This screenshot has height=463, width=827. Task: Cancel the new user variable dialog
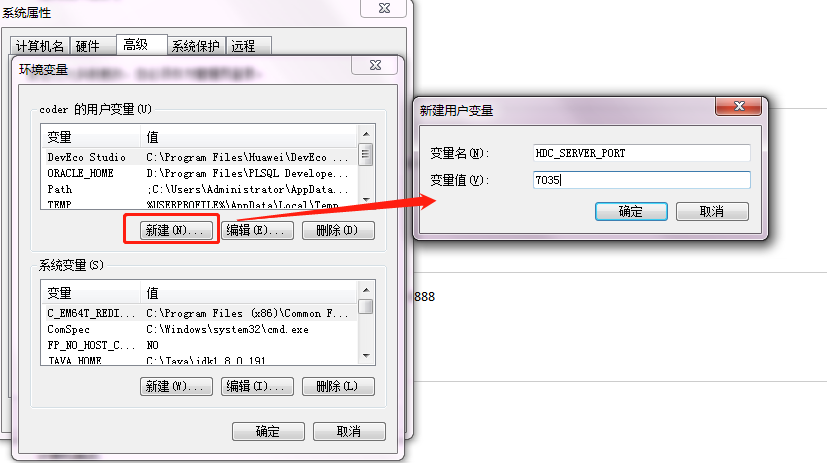[x=712, y=211]
